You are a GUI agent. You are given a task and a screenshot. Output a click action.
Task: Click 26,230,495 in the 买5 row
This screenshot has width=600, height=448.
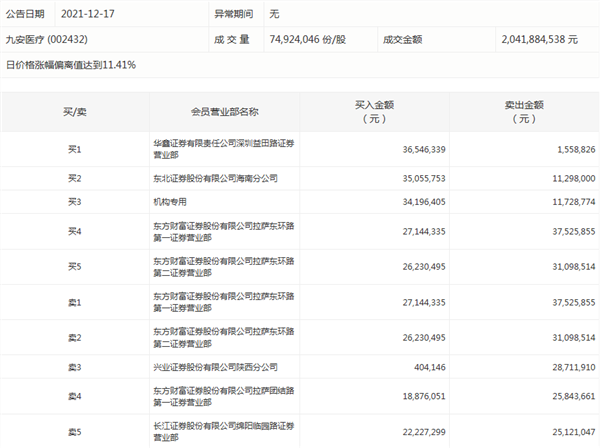click(x=424, y=267)
